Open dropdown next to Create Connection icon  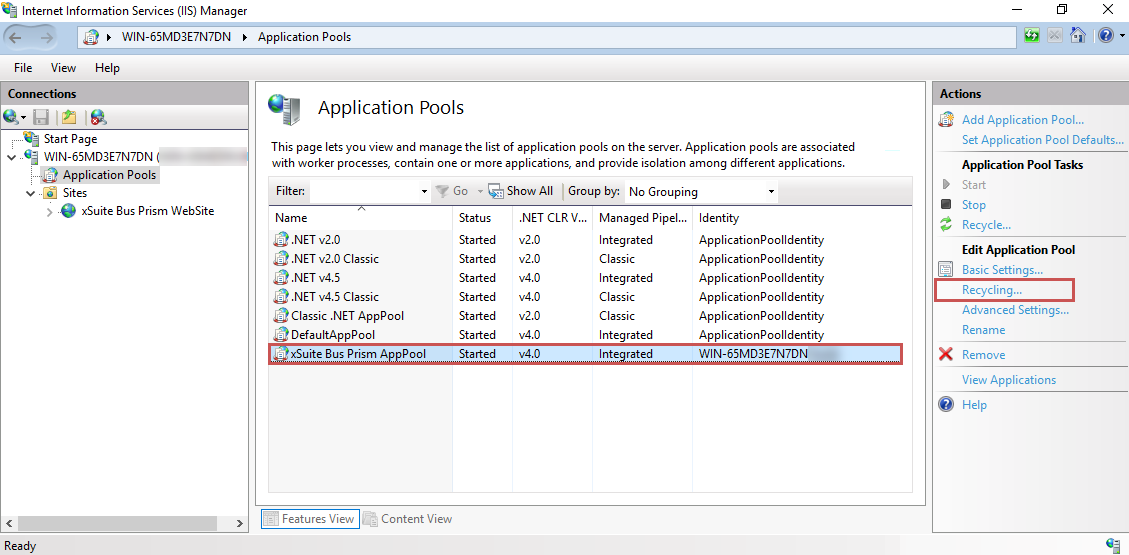tap(24, 117)
